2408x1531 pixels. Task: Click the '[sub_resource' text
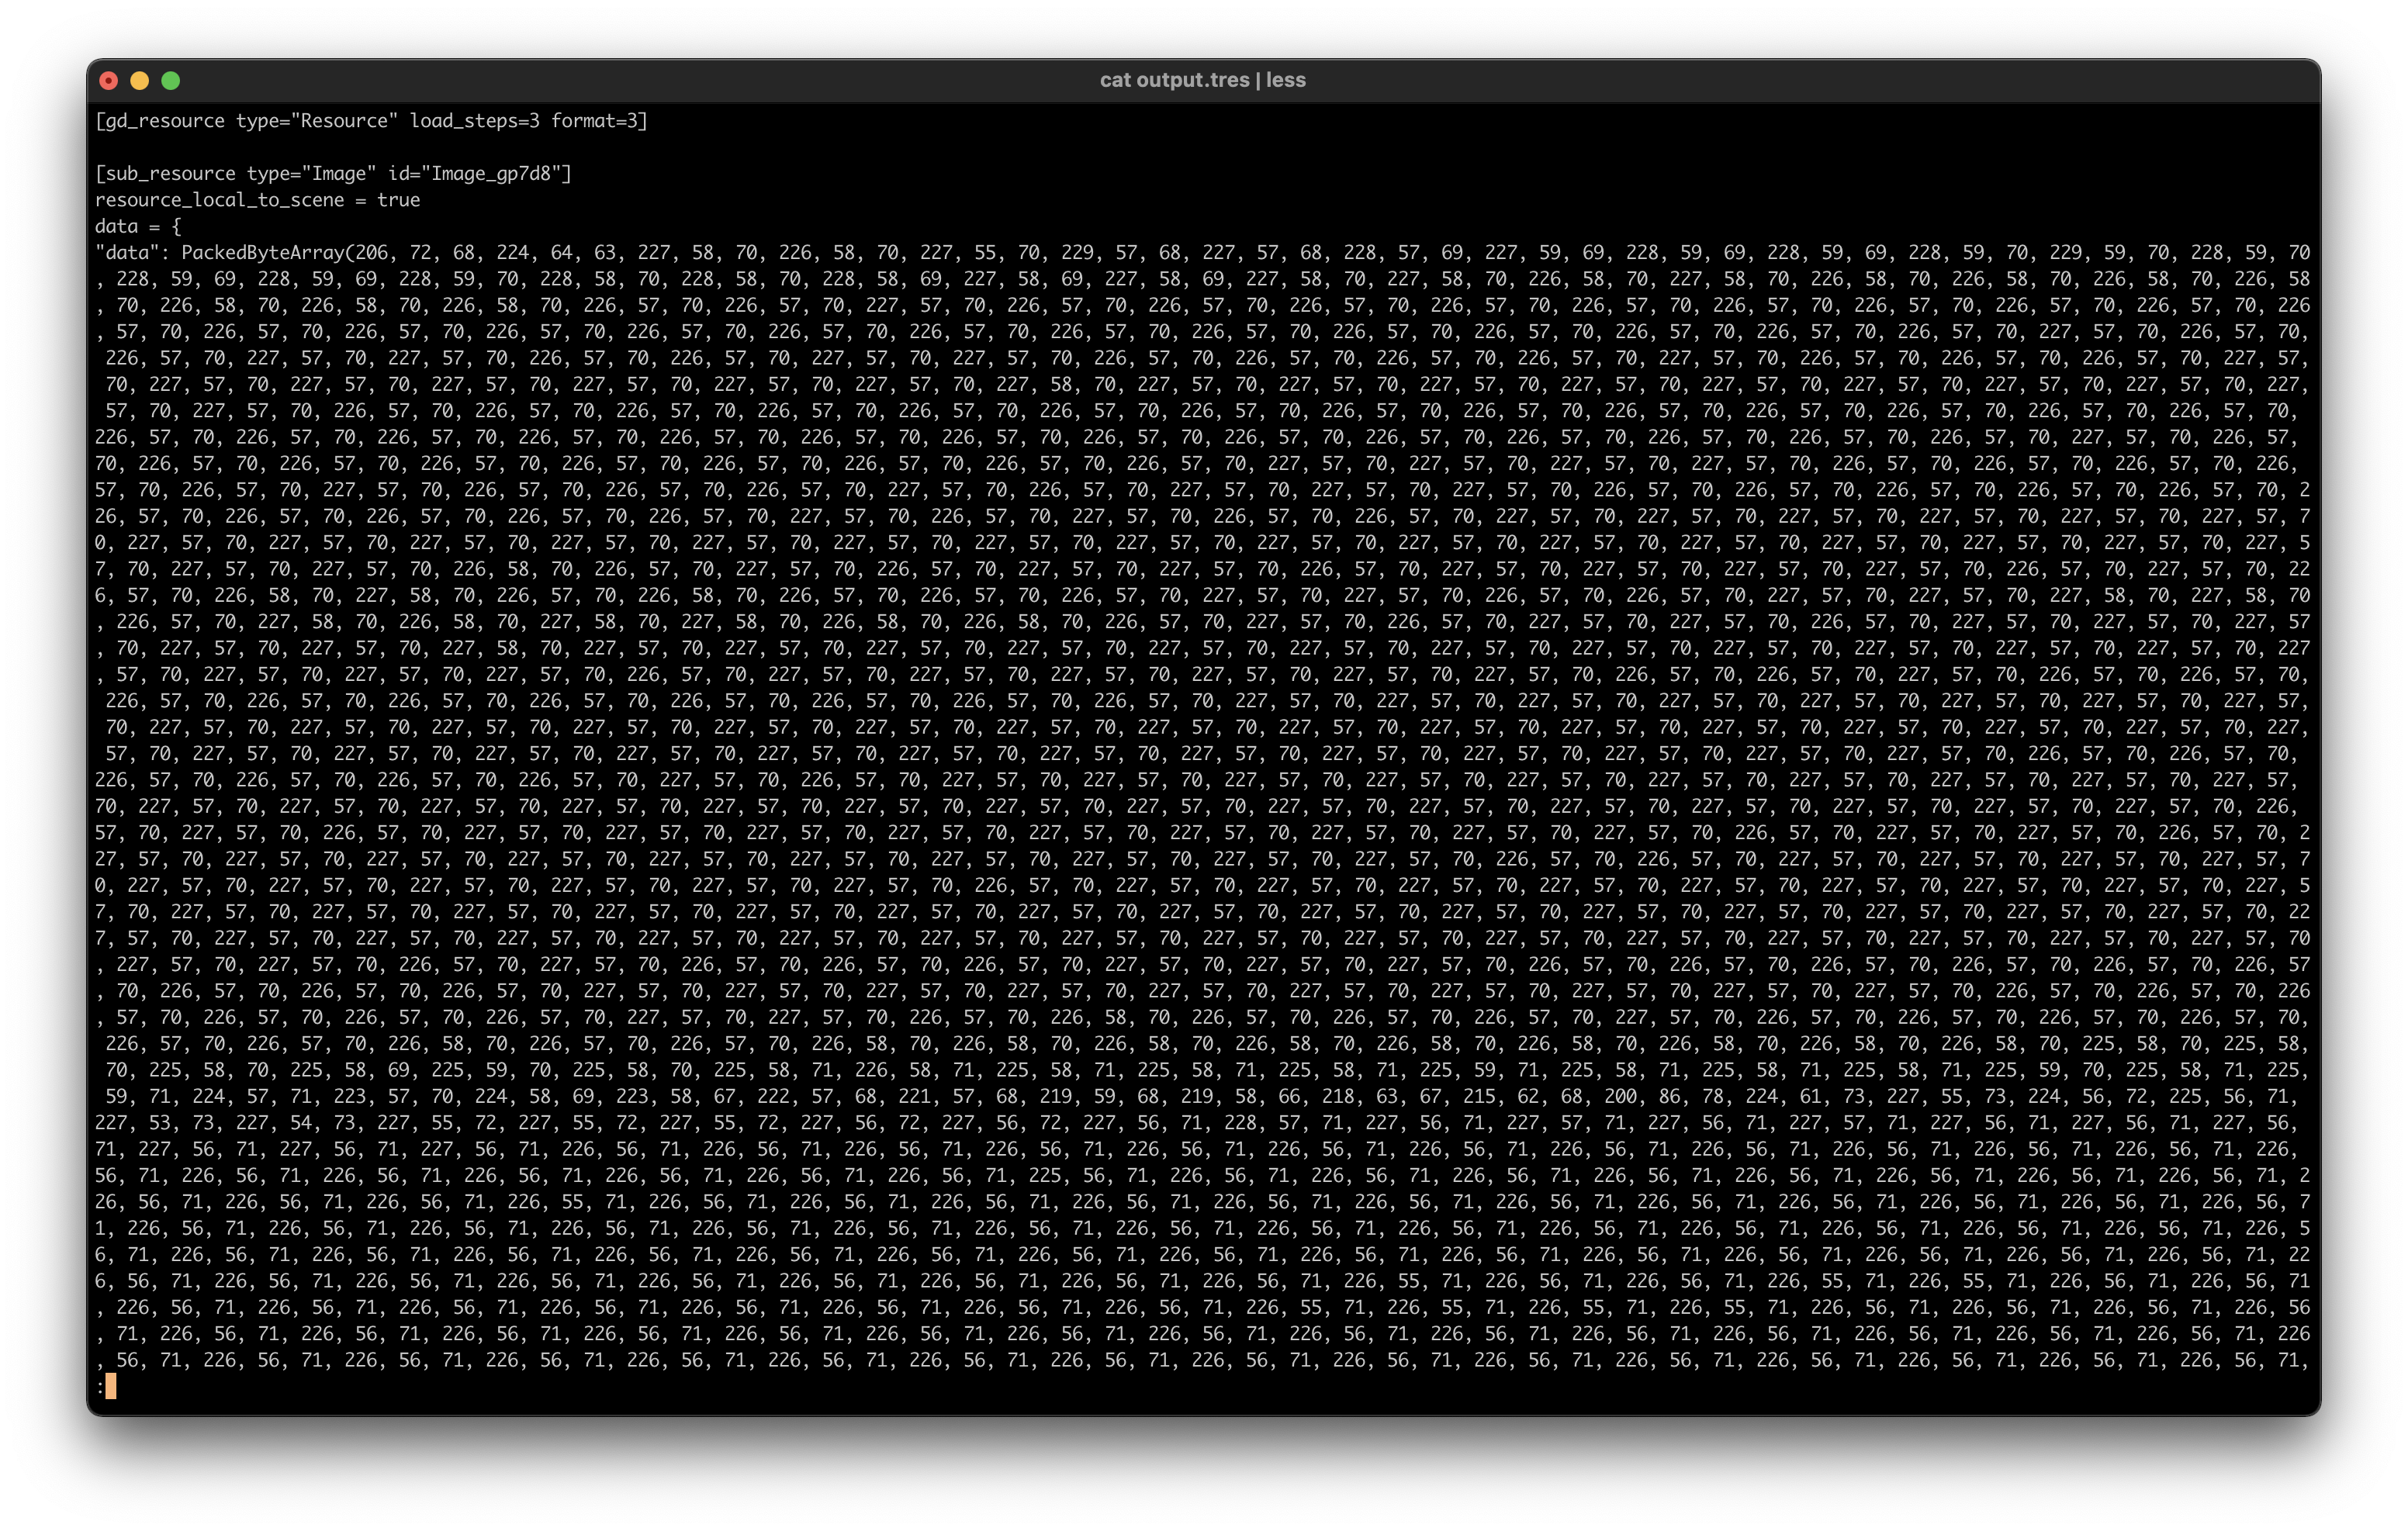pyautogui.click(x=165, y=174)
